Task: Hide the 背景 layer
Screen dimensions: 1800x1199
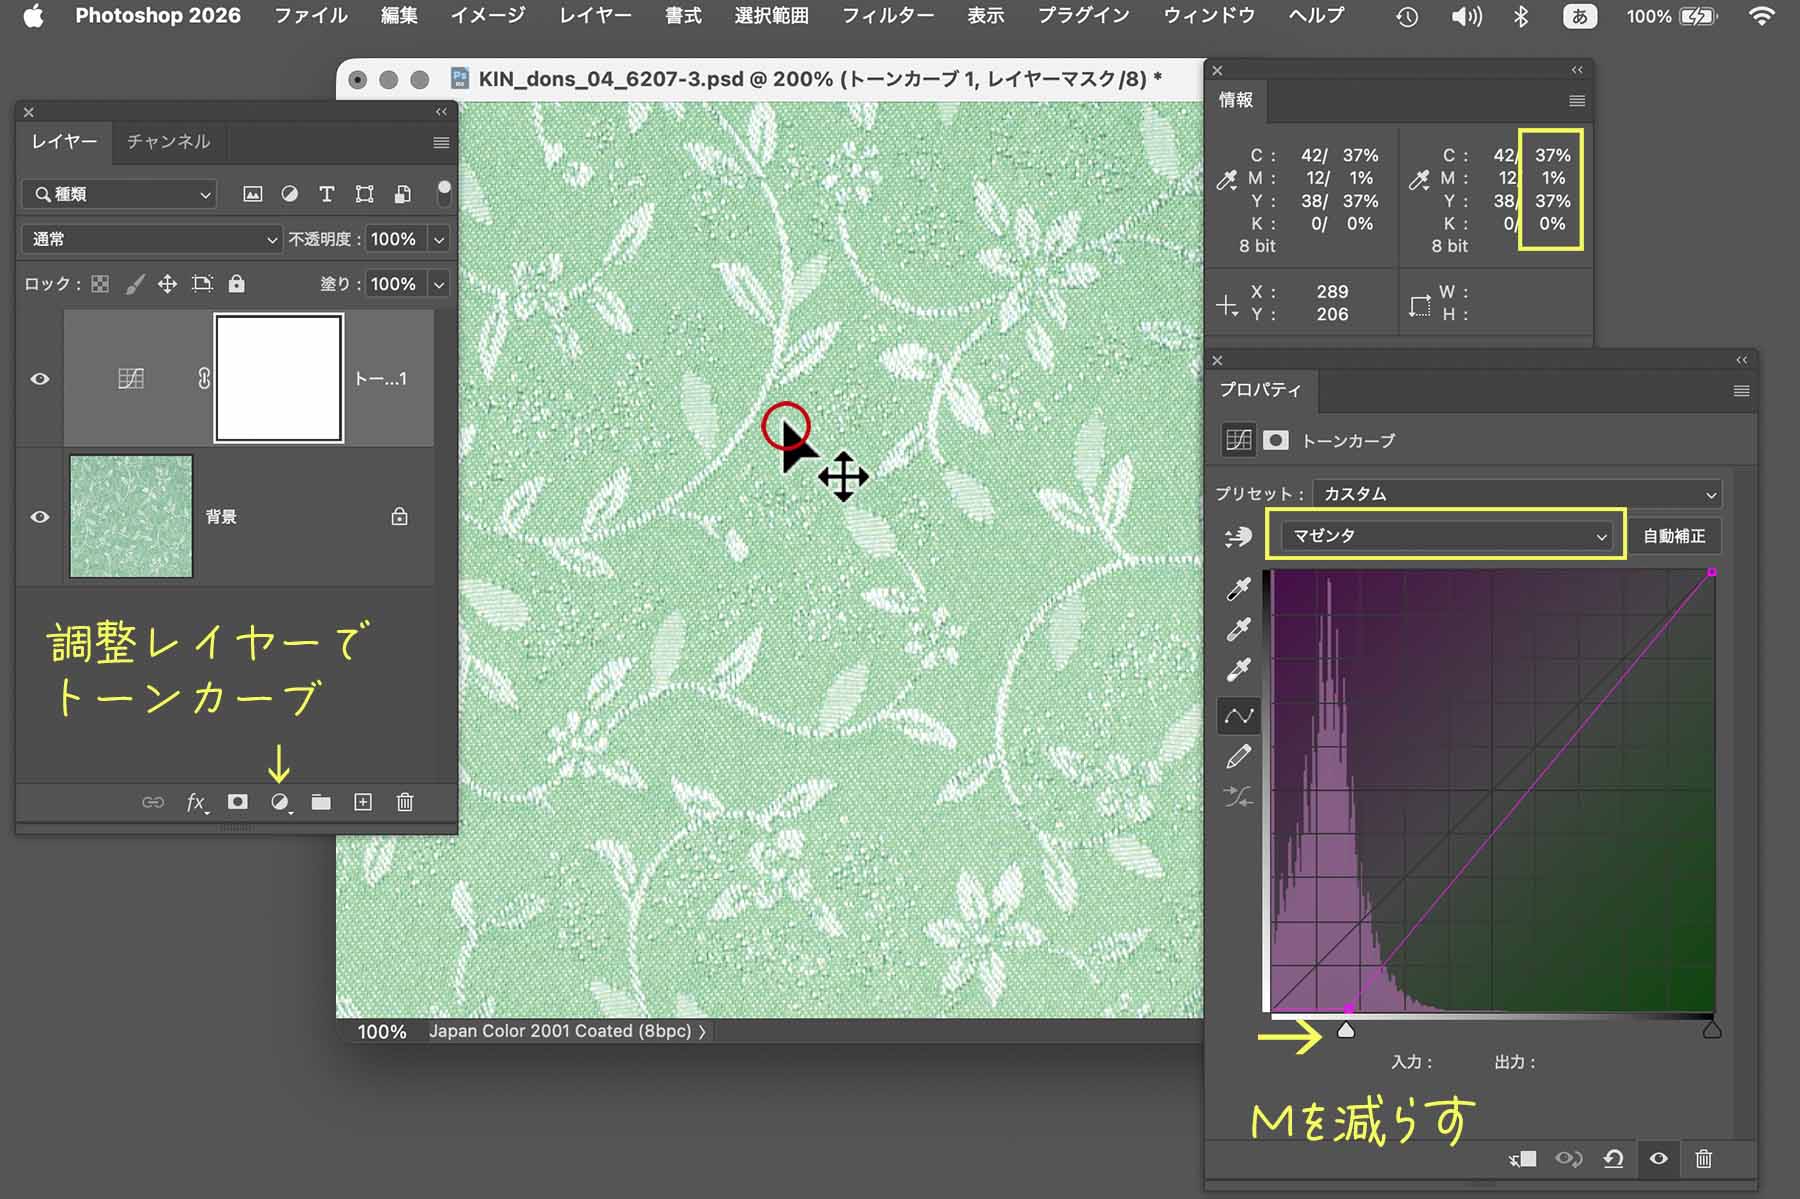Action: (40, 517)
